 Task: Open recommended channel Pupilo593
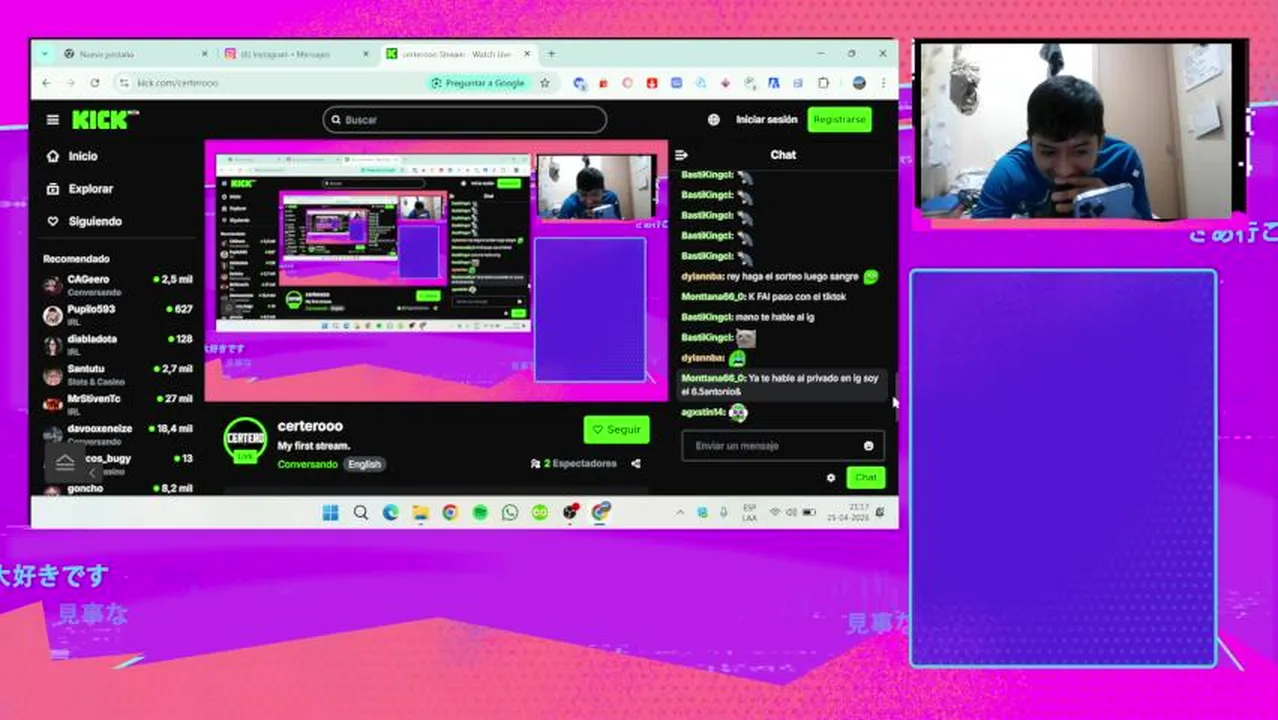point(118,315)
